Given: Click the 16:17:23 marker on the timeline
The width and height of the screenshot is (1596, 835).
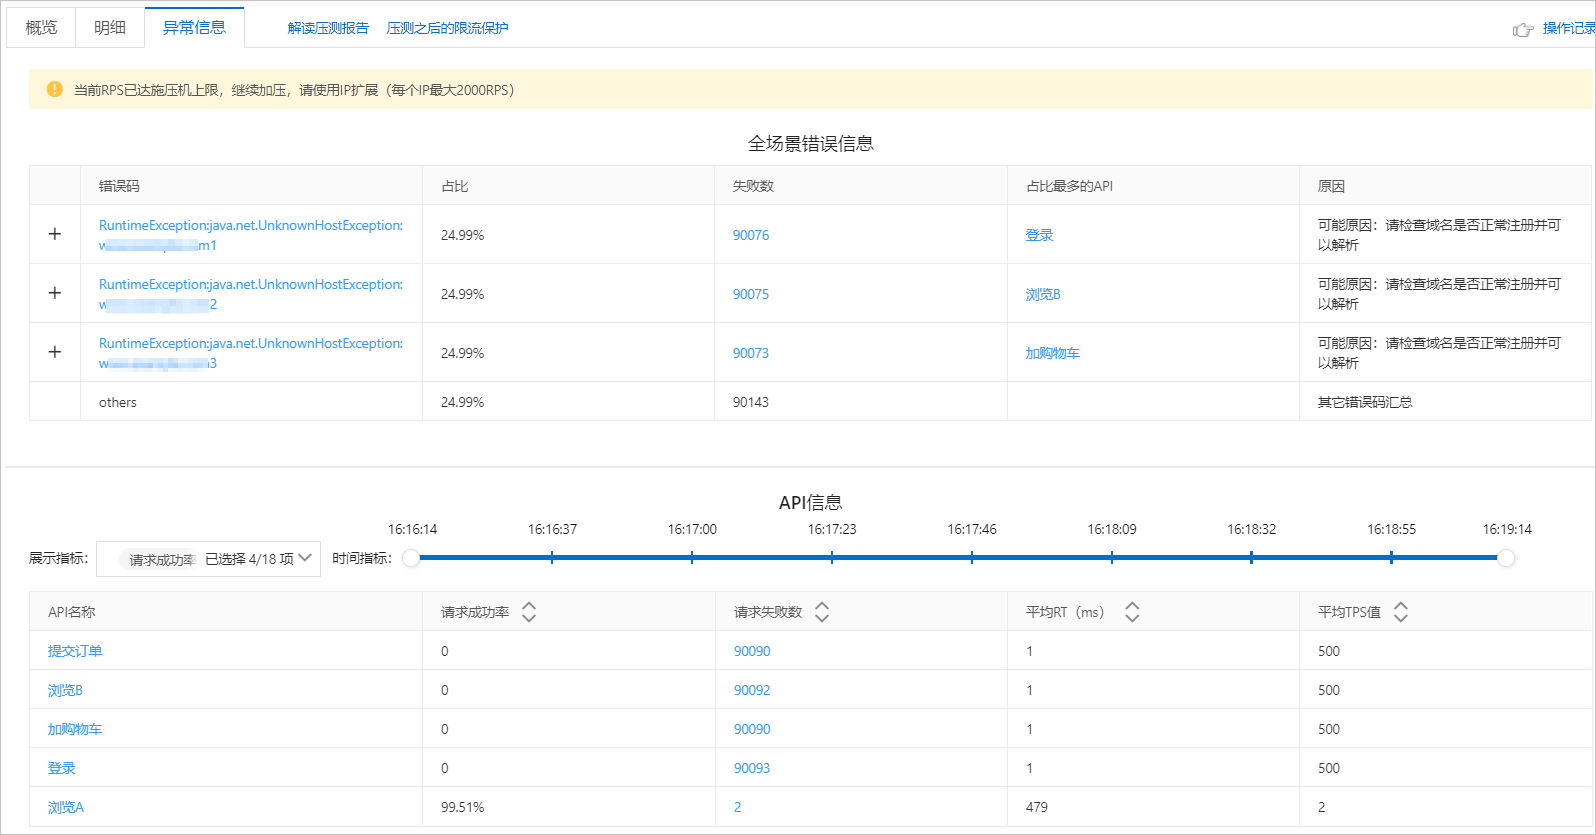Looking at the screenshot, I should pyautogui.click(x=832, y=558).
